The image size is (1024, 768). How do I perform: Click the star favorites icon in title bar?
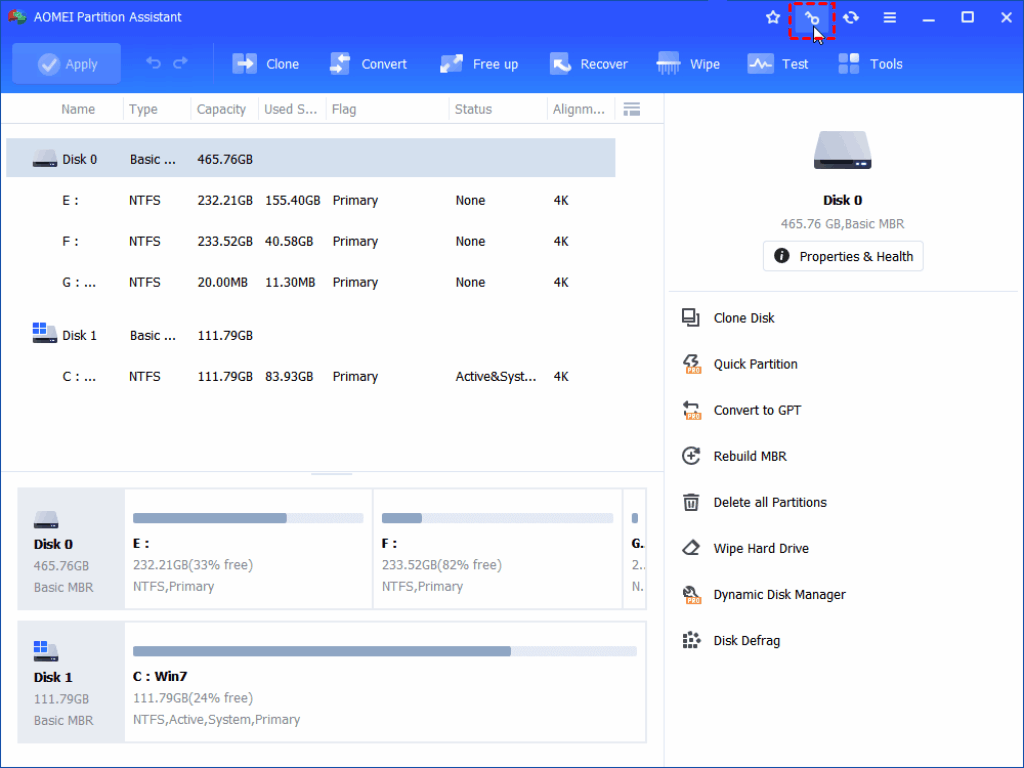[772, 18]
